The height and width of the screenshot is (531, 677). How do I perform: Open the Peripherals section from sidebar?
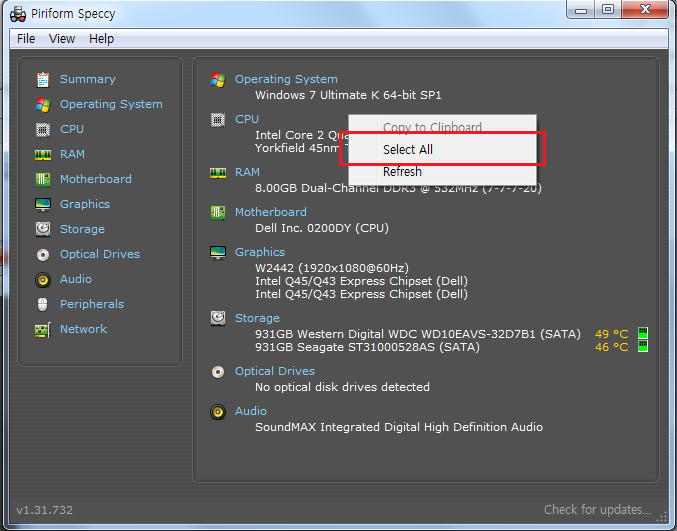[92, 304]
